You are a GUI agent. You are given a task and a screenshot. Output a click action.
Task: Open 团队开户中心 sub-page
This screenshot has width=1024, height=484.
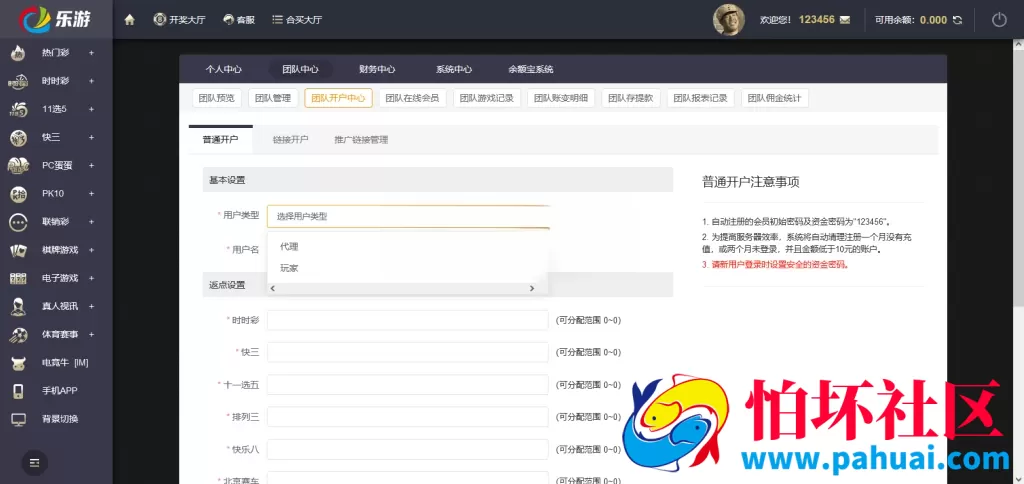coord(338,99)
